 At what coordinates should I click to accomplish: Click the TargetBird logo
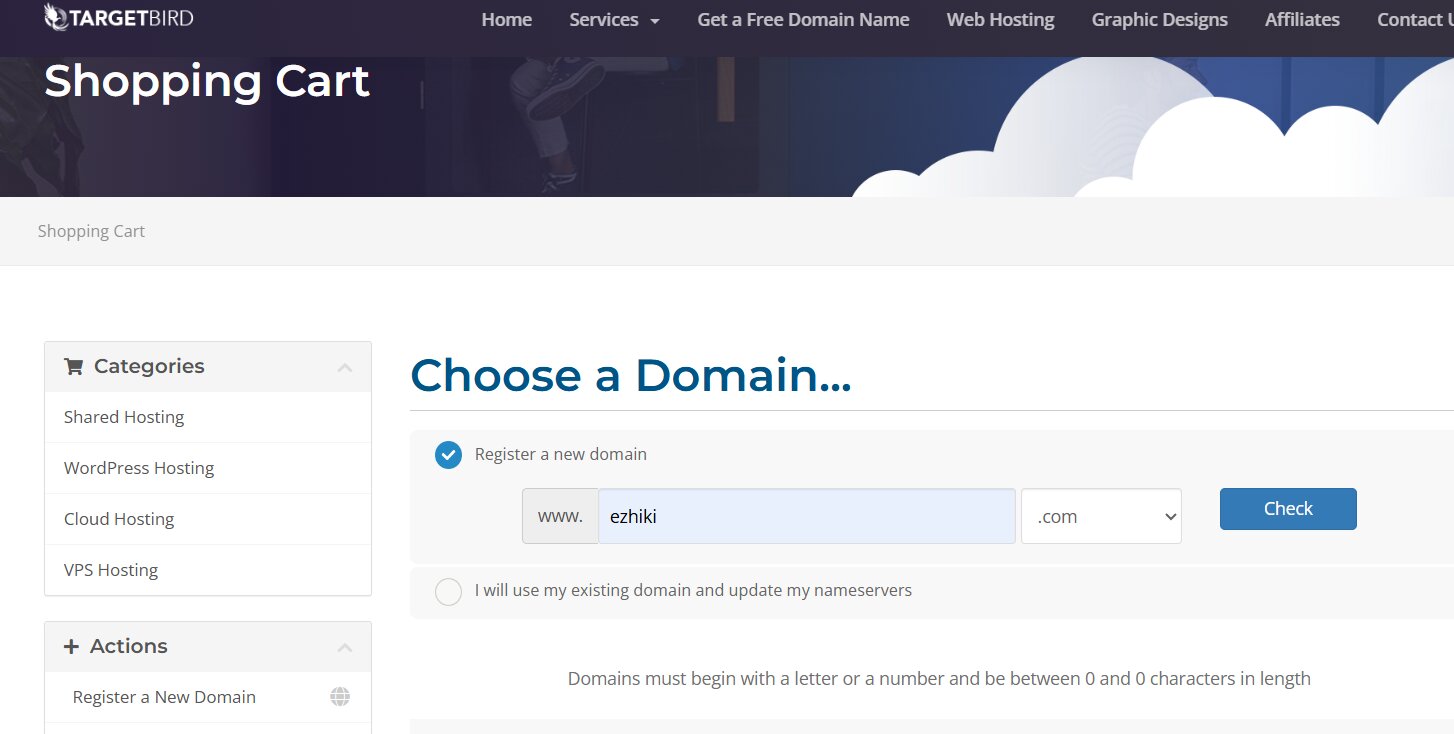pos(118,18)
